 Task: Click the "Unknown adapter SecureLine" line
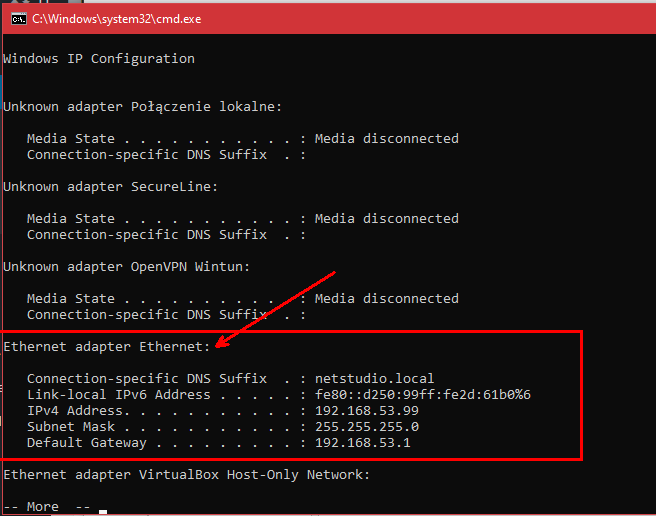pyautogui.click(x=110, y=187)
